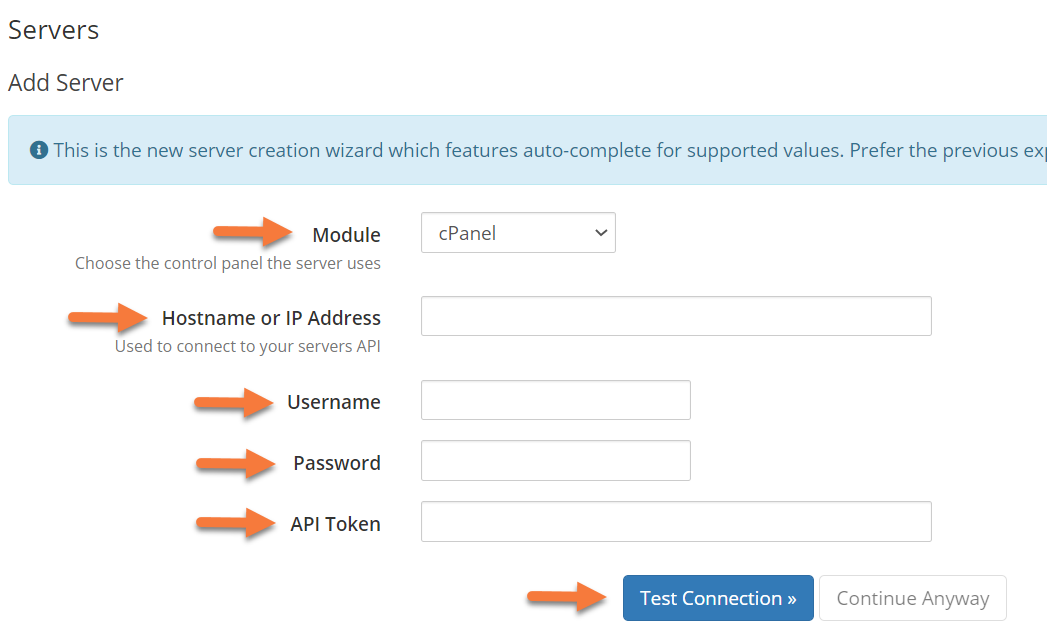The width and height of the screenshot is (1047, 636).
Task: Click the Hostname or IP Address label
Action: [271, 318]
